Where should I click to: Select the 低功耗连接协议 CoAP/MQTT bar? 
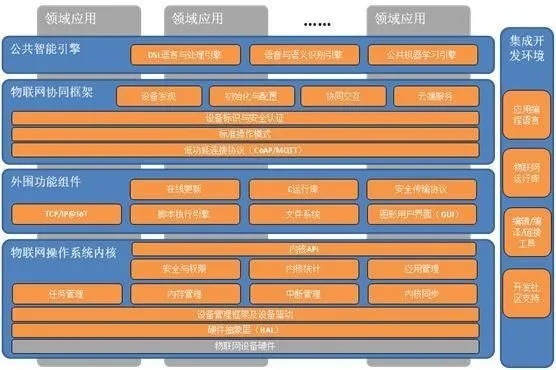(x=245, y=150)
